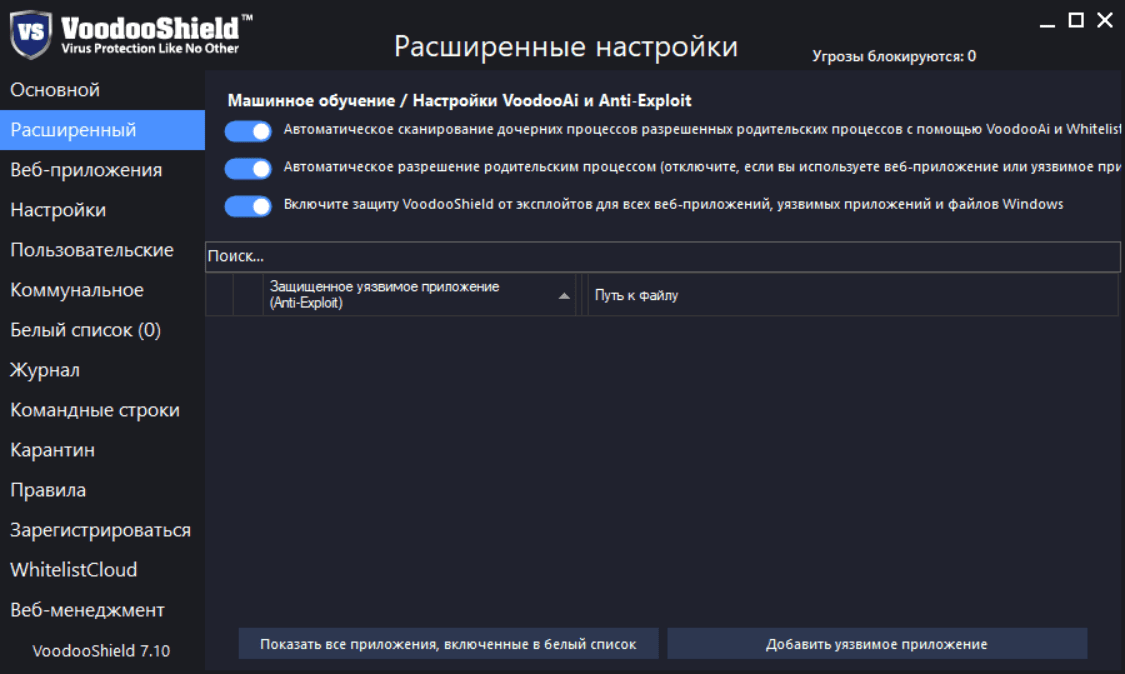Open Белый список (0)
Screen dimensions: 1125x674
[x=103, y=330]
